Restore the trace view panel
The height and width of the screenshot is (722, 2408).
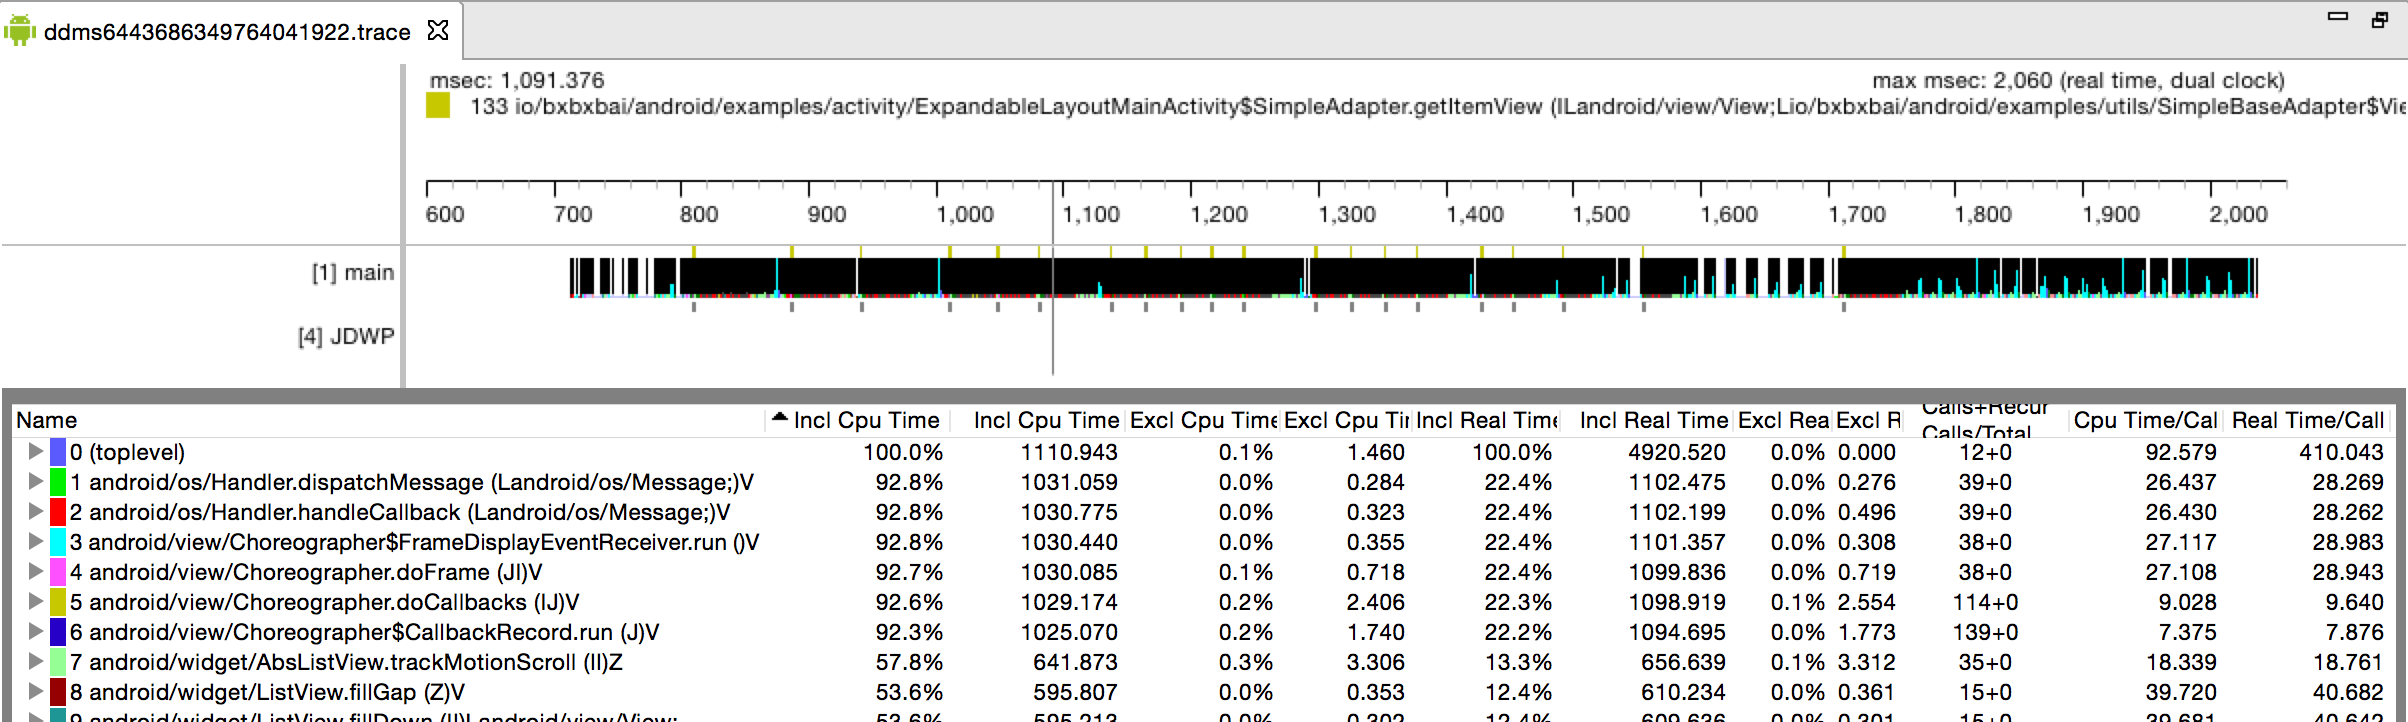coord(2380,19)
